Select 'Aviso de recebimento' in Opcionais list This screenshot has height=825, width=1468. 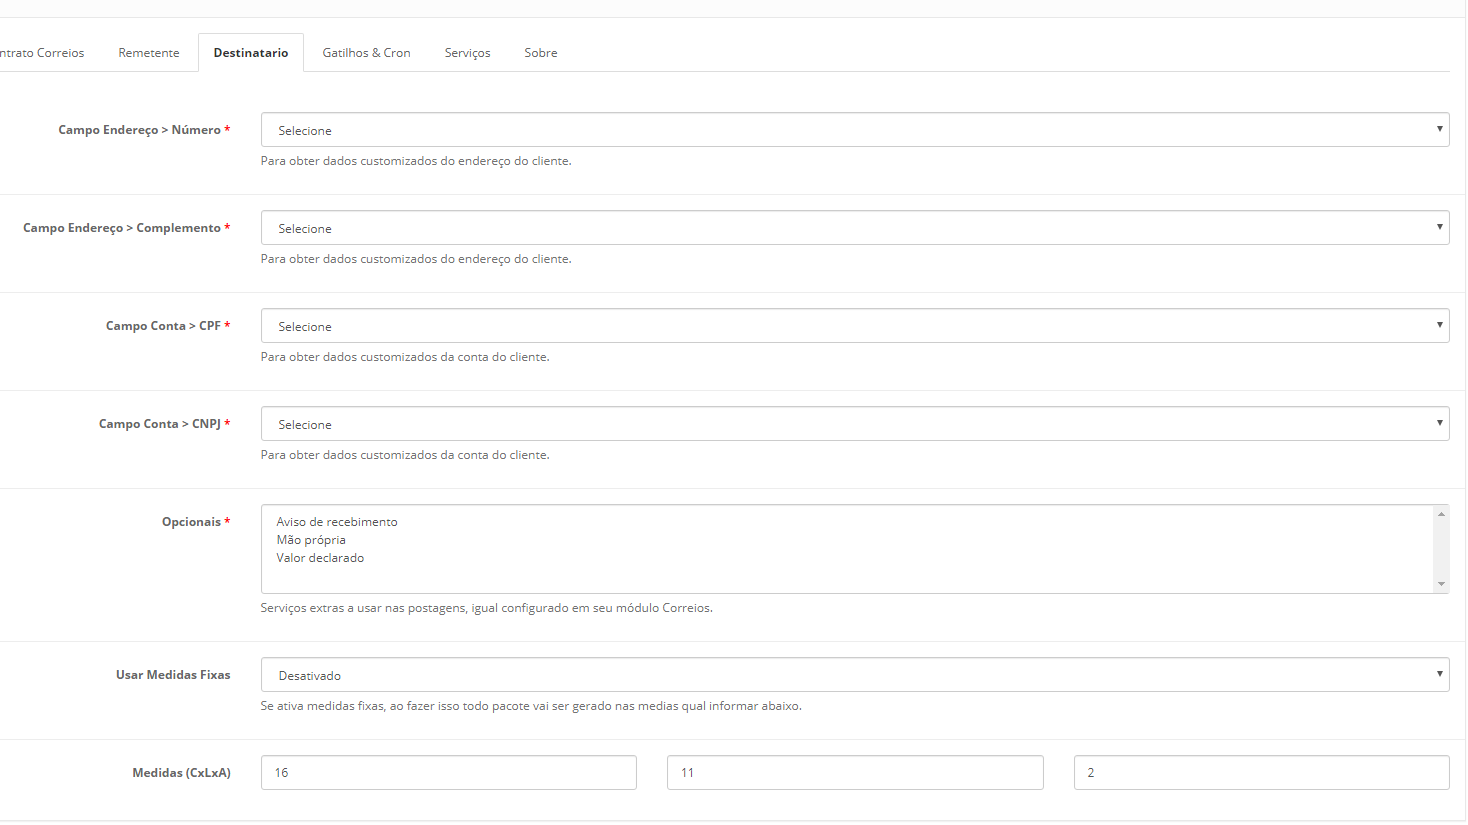pos(337,522)
